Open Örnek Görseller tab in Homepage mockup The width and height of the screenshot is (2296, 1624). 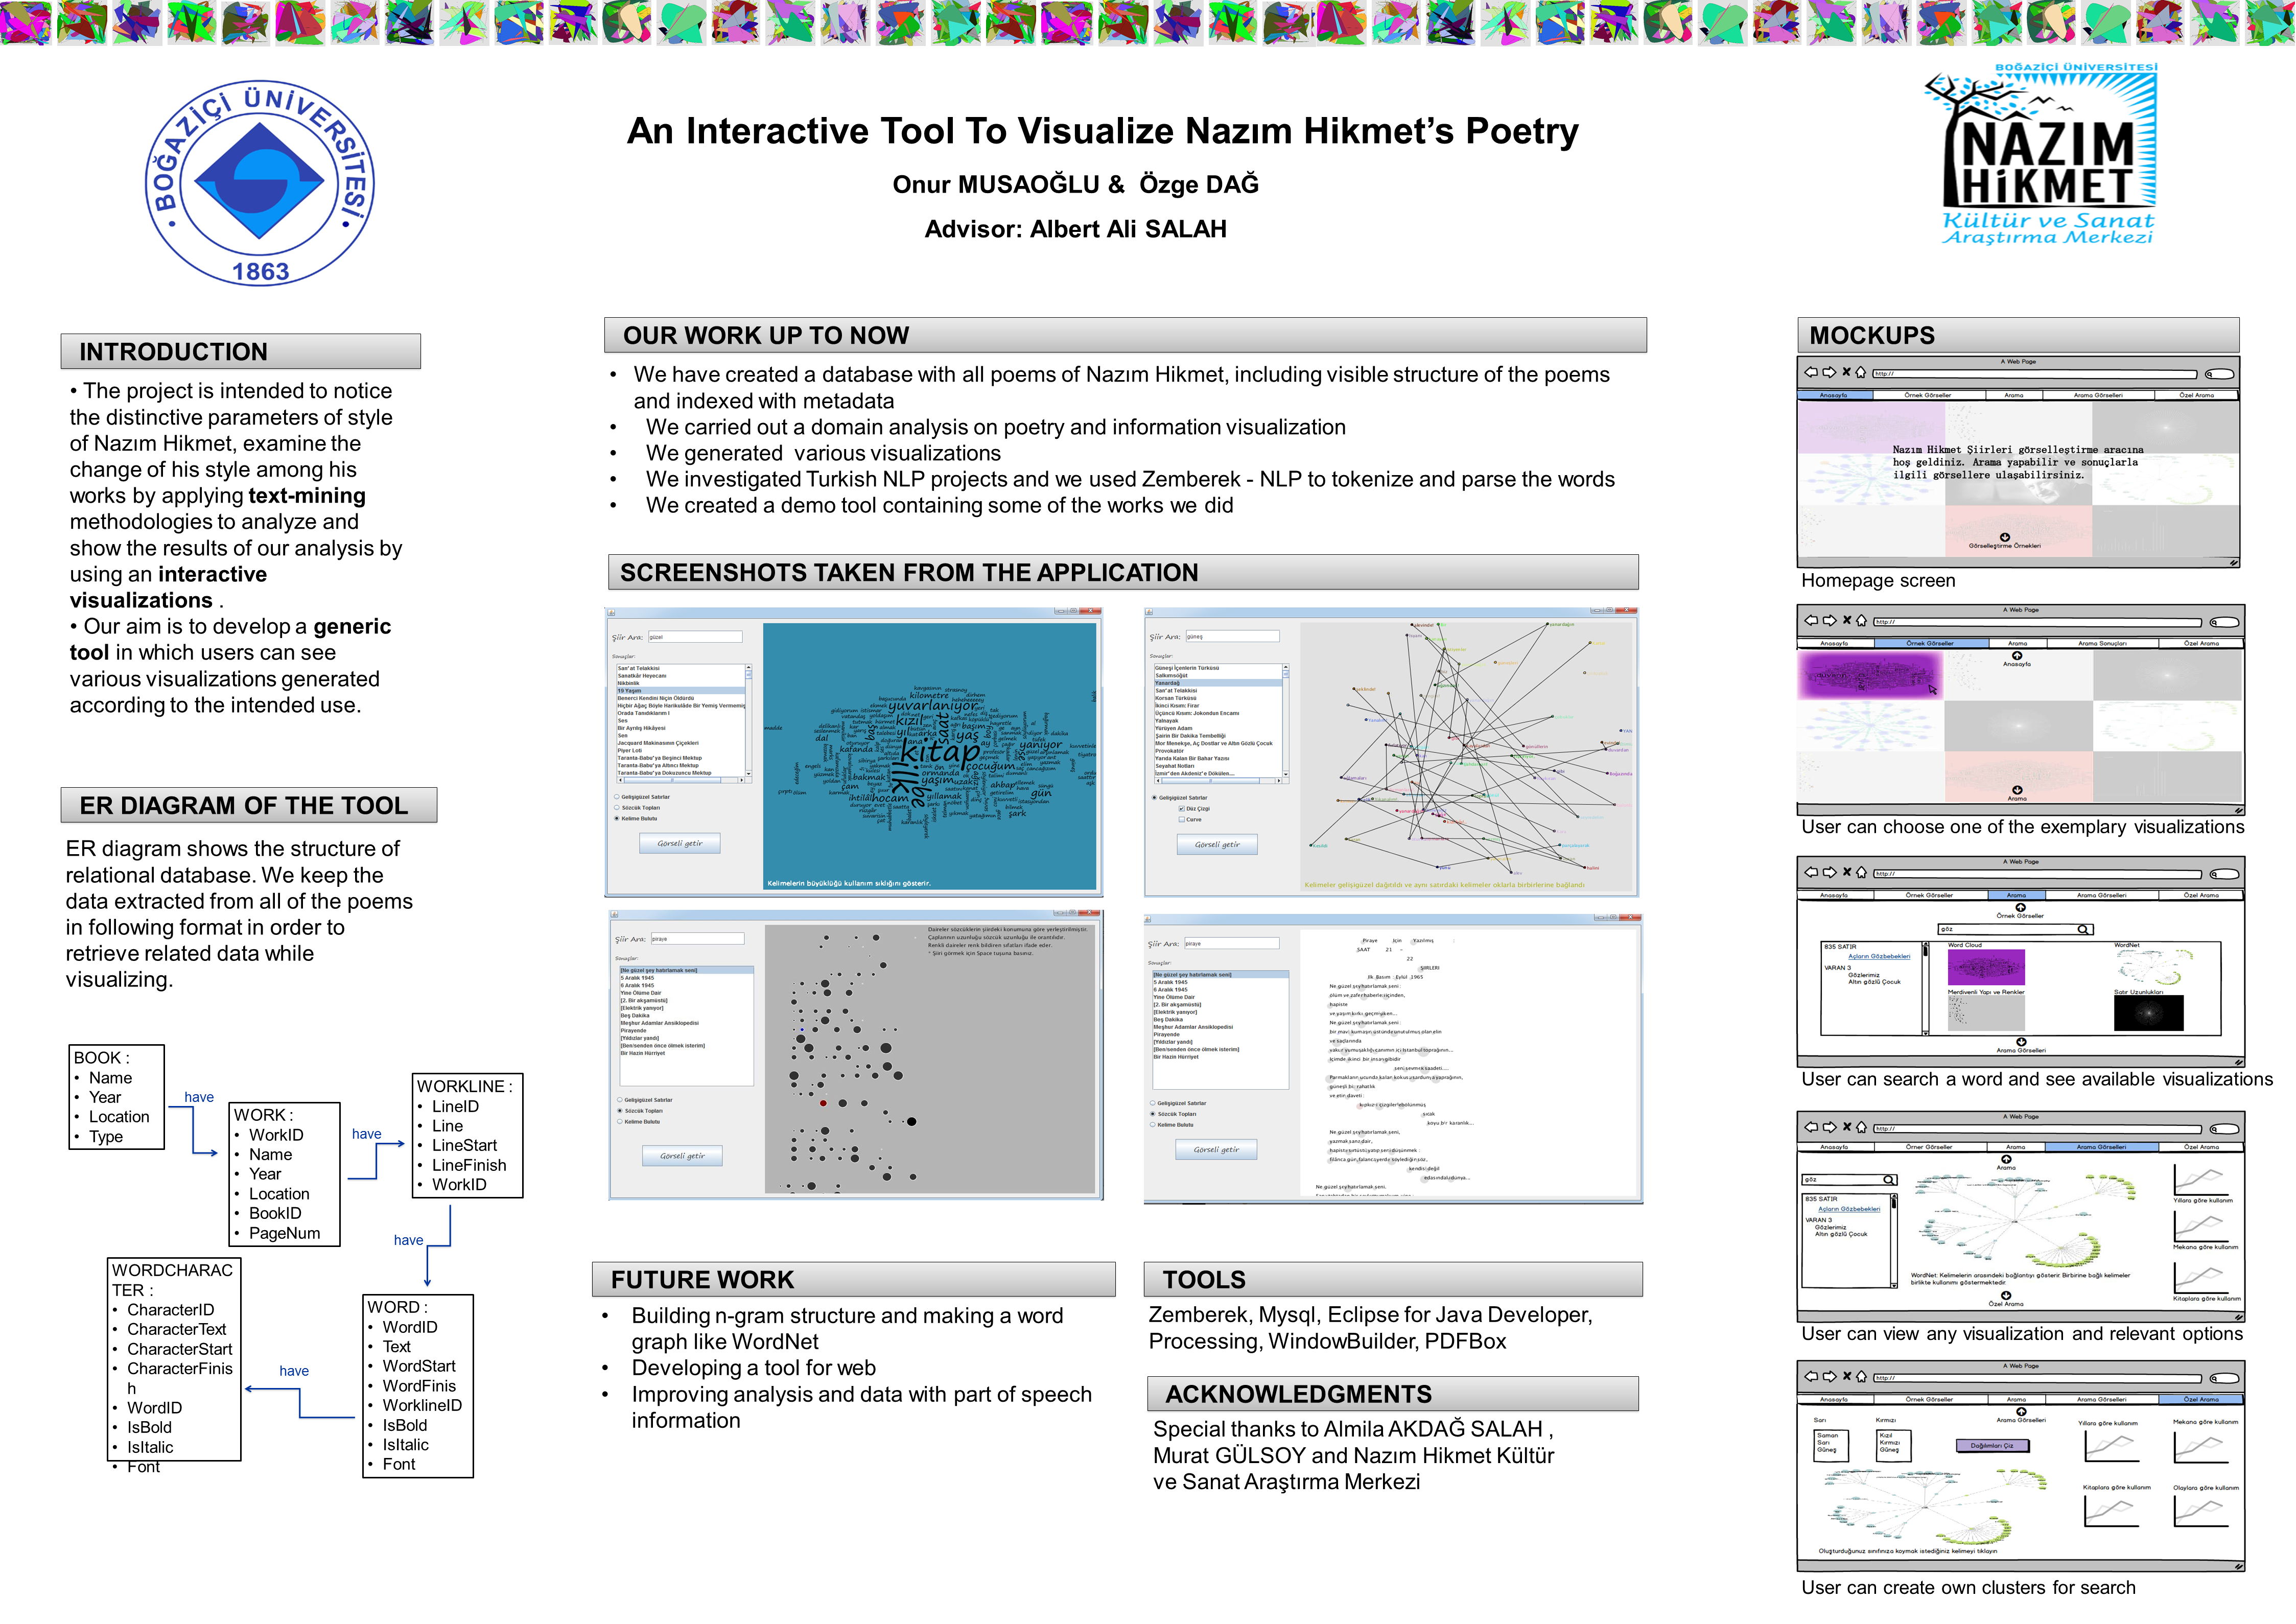[1927, 395]
